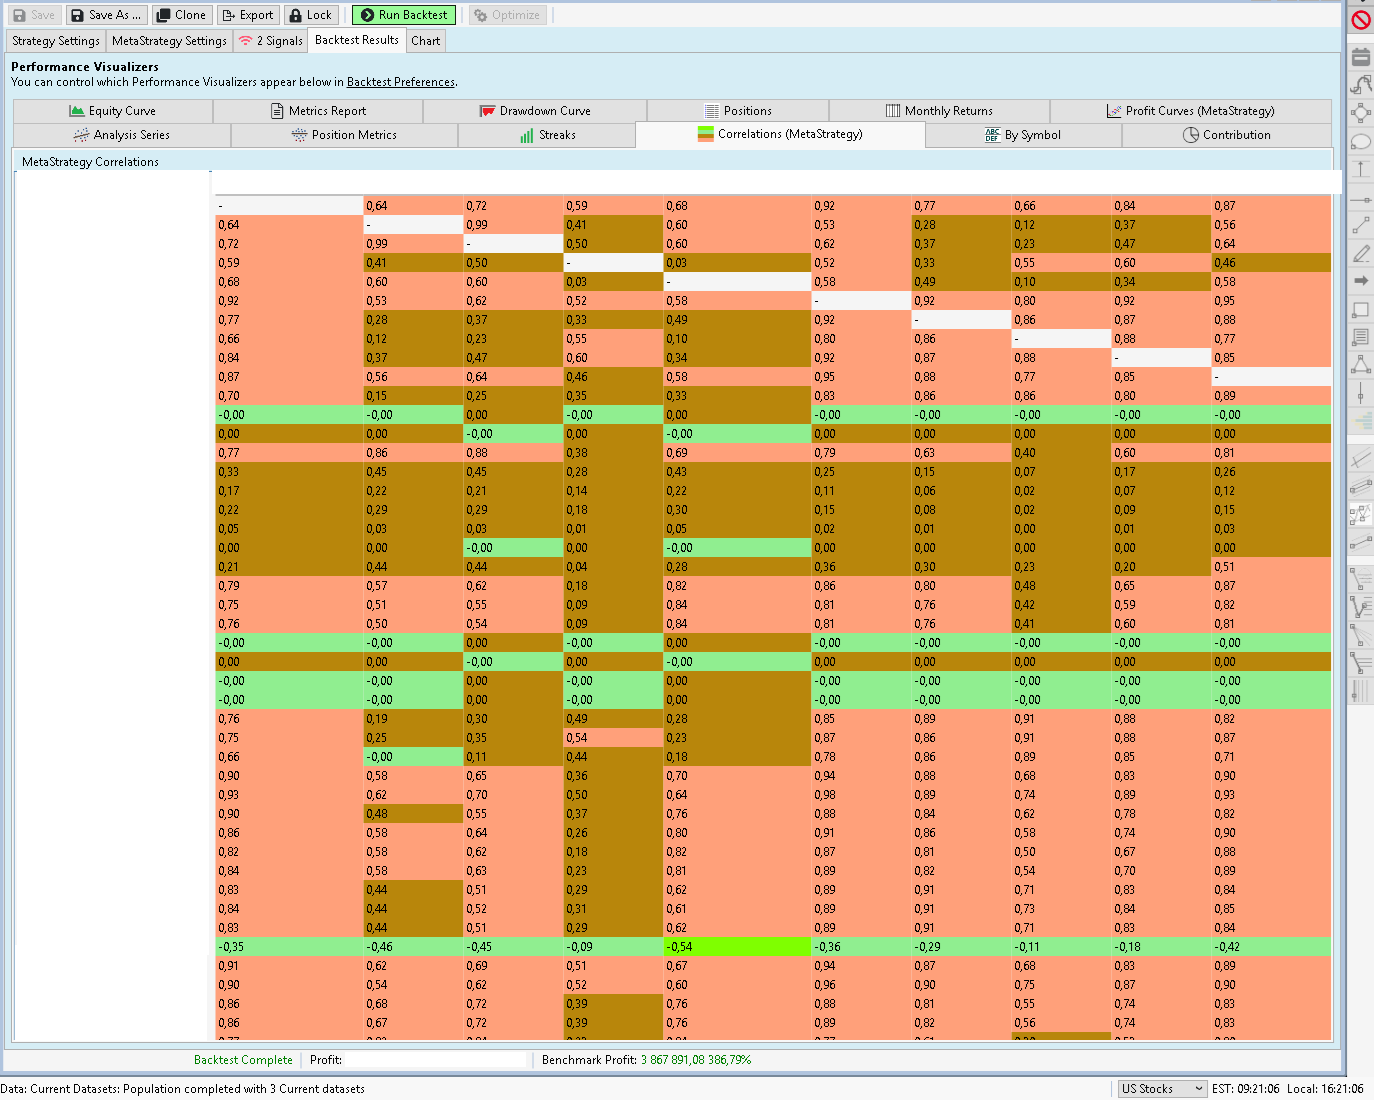Select the arrow drawing tool
The width and height of the screenshot is (1374, 1100).
[x=1361, y=282]
